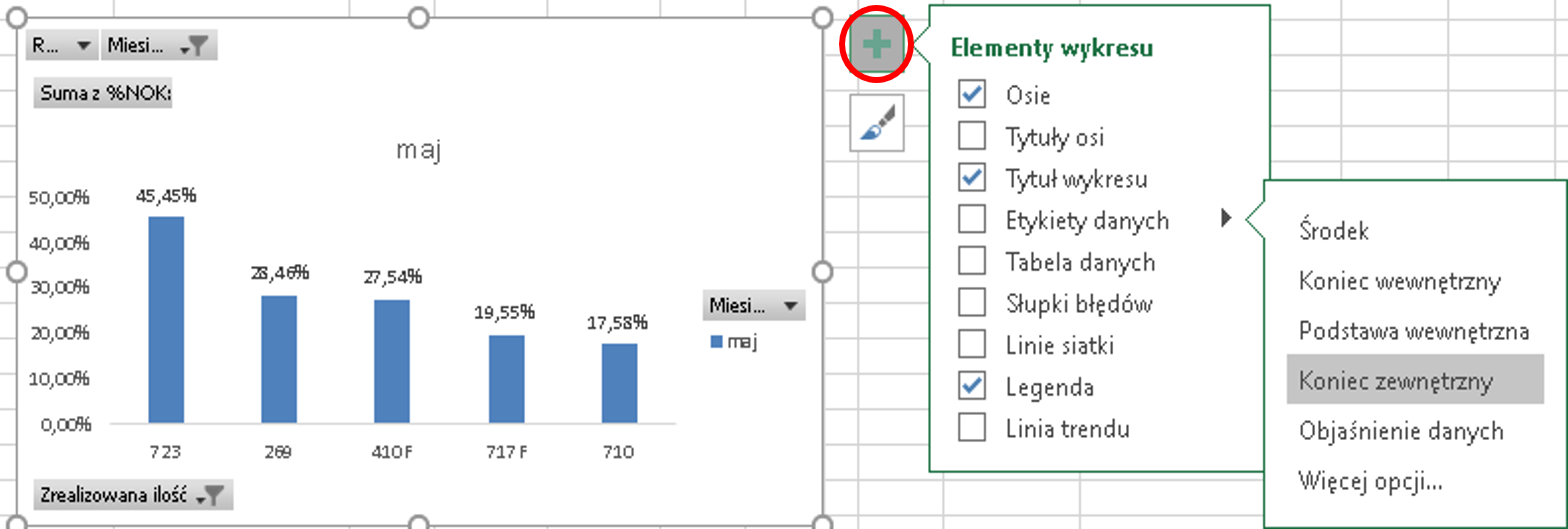Select Koniec zewnętrzny label position
The width and height of the screenshot is (1568, 529).
coord(1396,381)
